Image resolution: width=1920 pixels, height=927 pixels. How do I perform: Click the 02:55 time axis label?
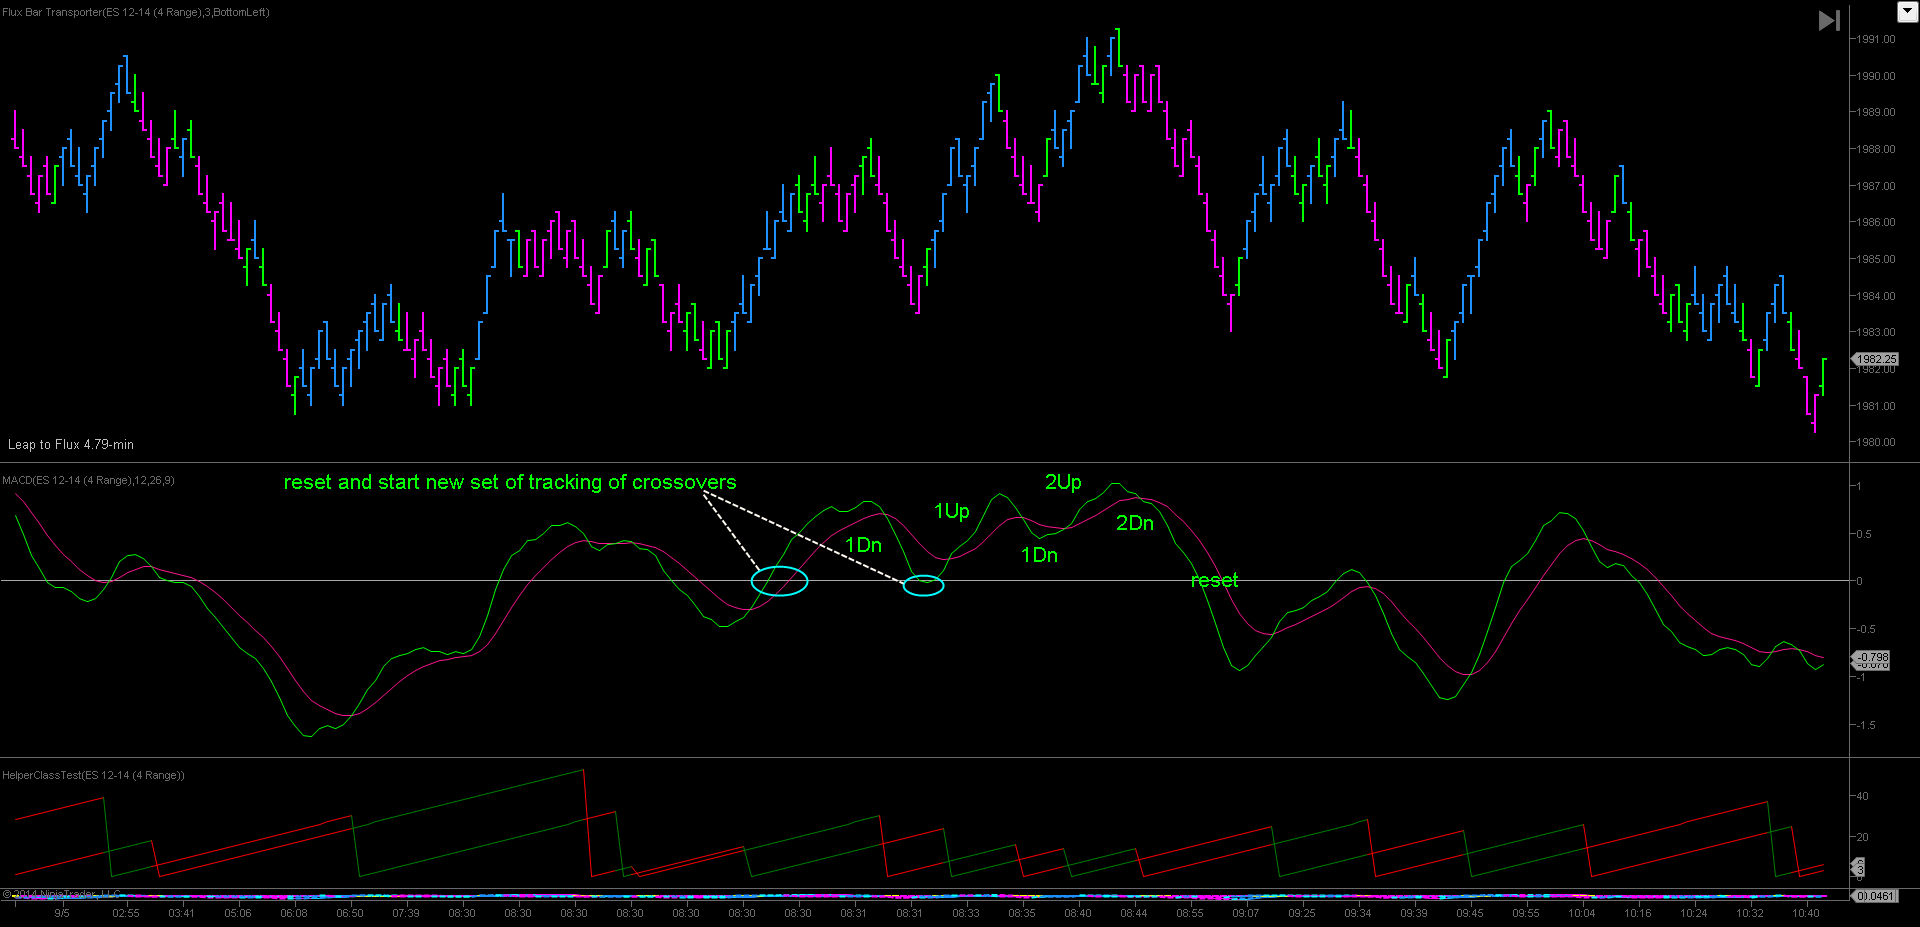click(126, 913)
